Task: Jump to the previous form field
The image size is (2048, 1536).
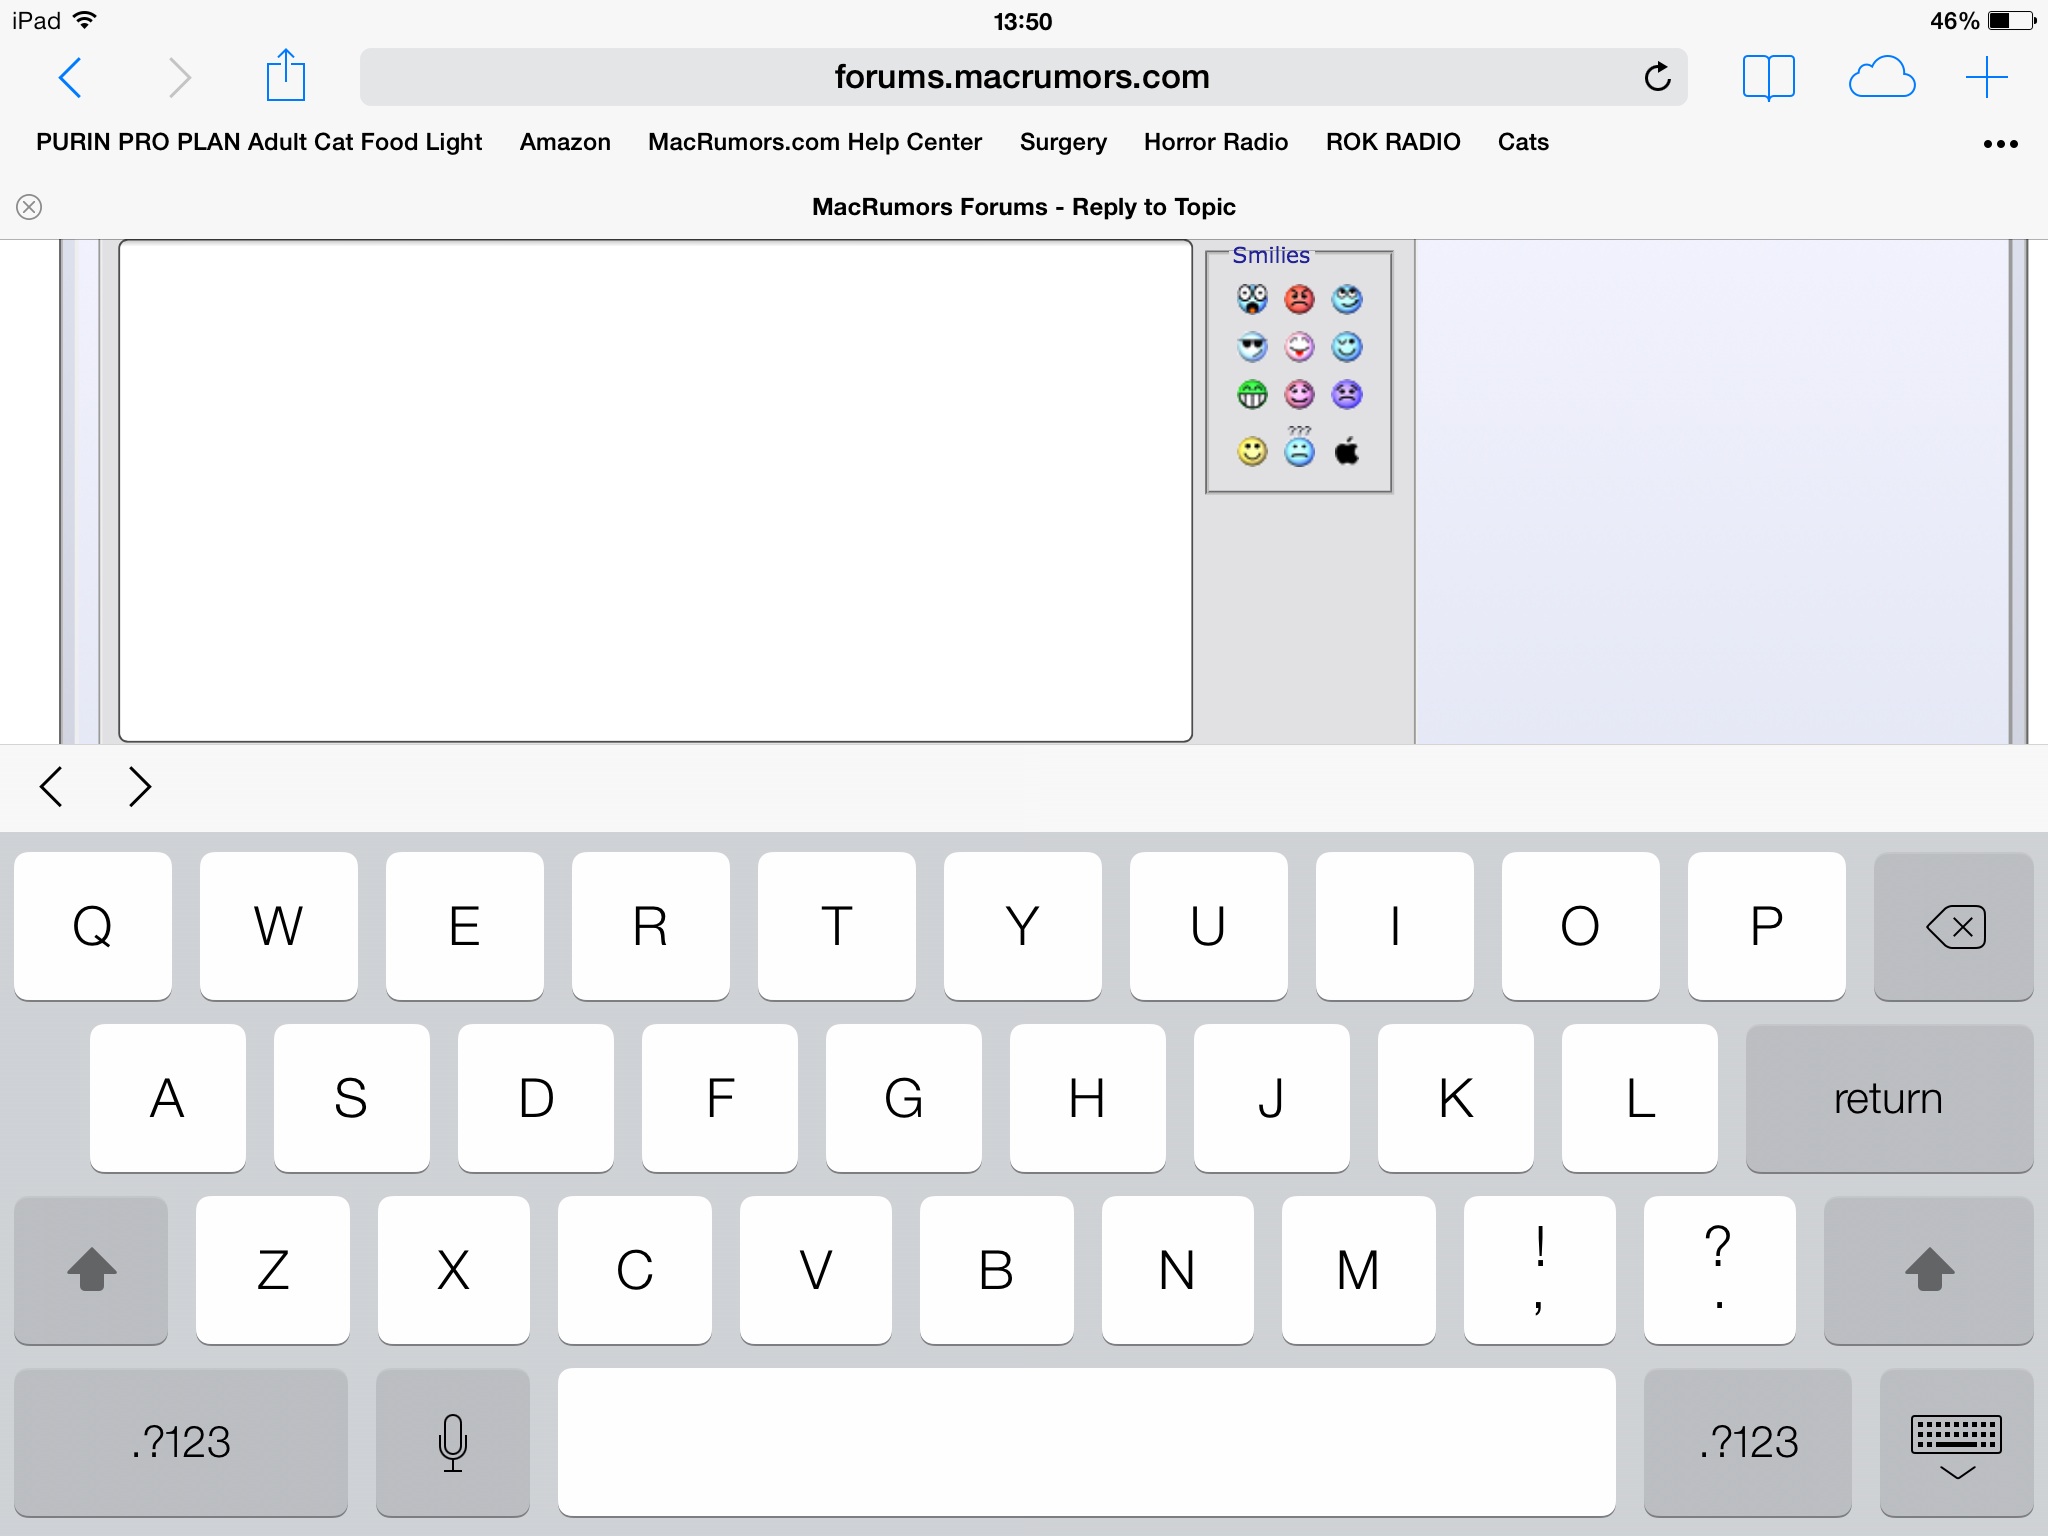Action: tap(51, 787)
